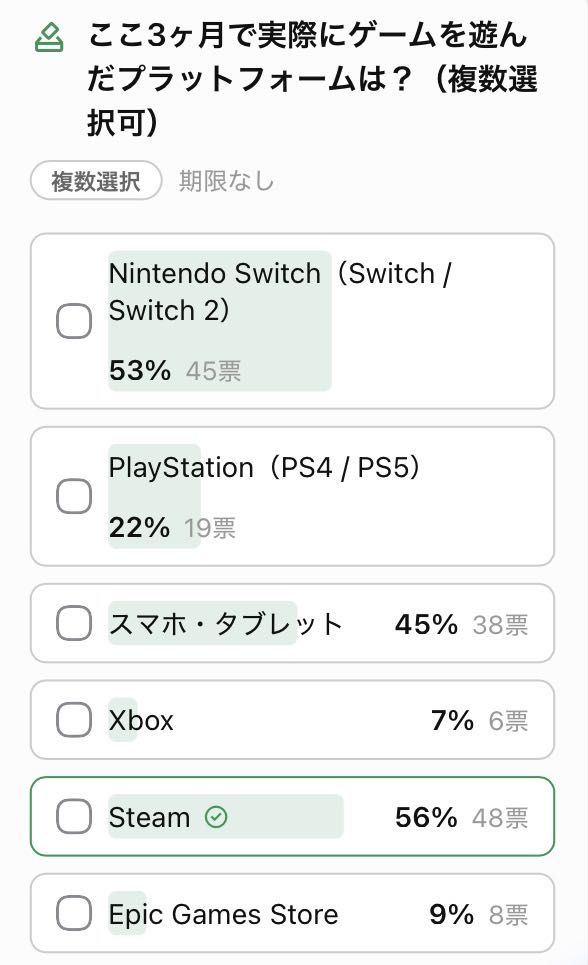Image resolution: width=588 pixels, height=965 pixels.
Task: Click the 45% 38票 smartphone result
Action: [x=462, y=624]
